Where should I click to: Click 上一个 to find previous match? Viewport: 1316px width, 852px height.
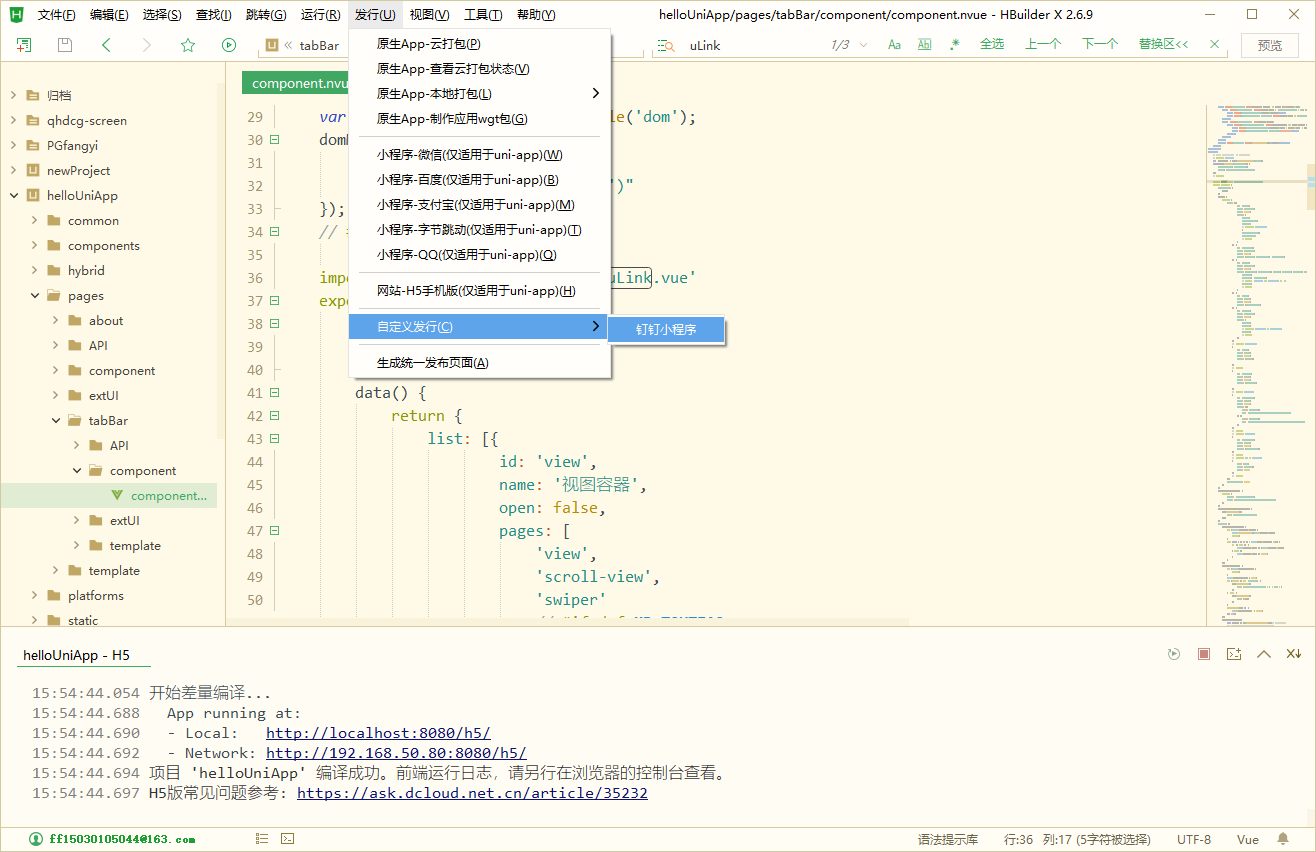tap(1043, 45)
